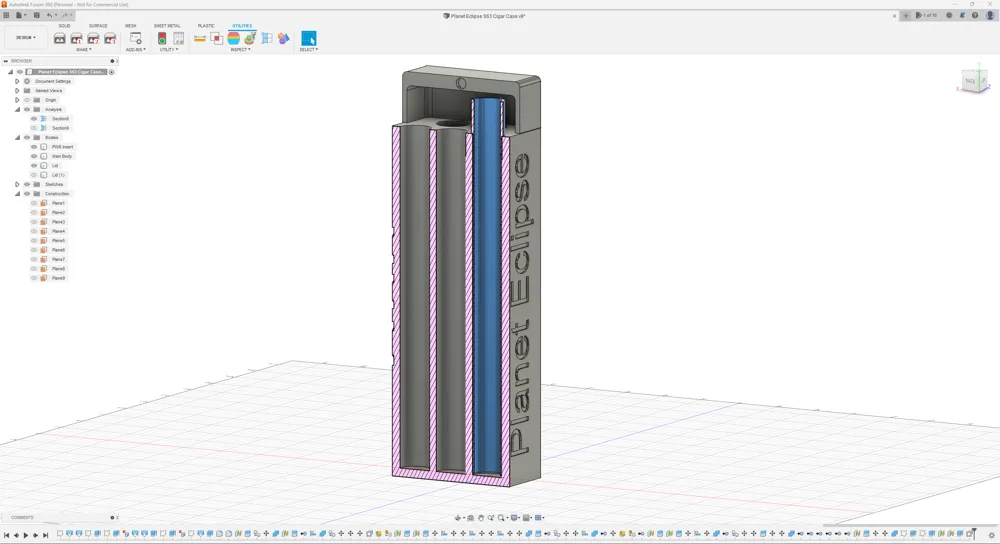Image resolution: width=1000 pixels, height=544 pixels.
Task: Click the Orbit navigation icon
Action: click(458, 518)
